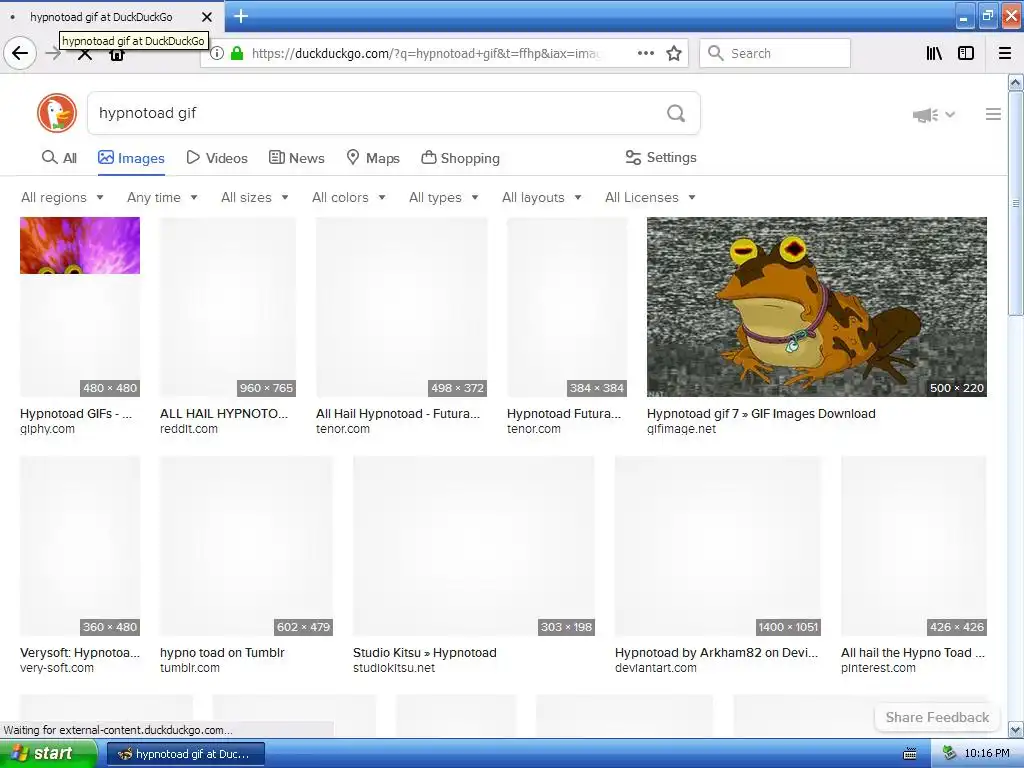Submit search with the magnifier icon
Viewport: 1024px width, 768px height.
676,114
